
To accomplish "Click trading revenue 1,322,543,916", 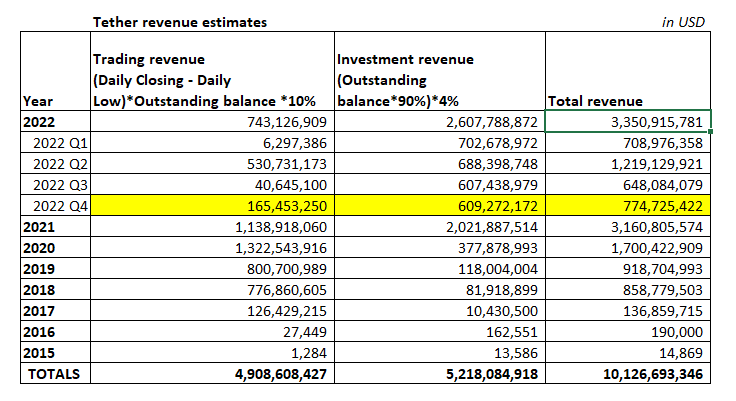I will click(x=212, y=247).
